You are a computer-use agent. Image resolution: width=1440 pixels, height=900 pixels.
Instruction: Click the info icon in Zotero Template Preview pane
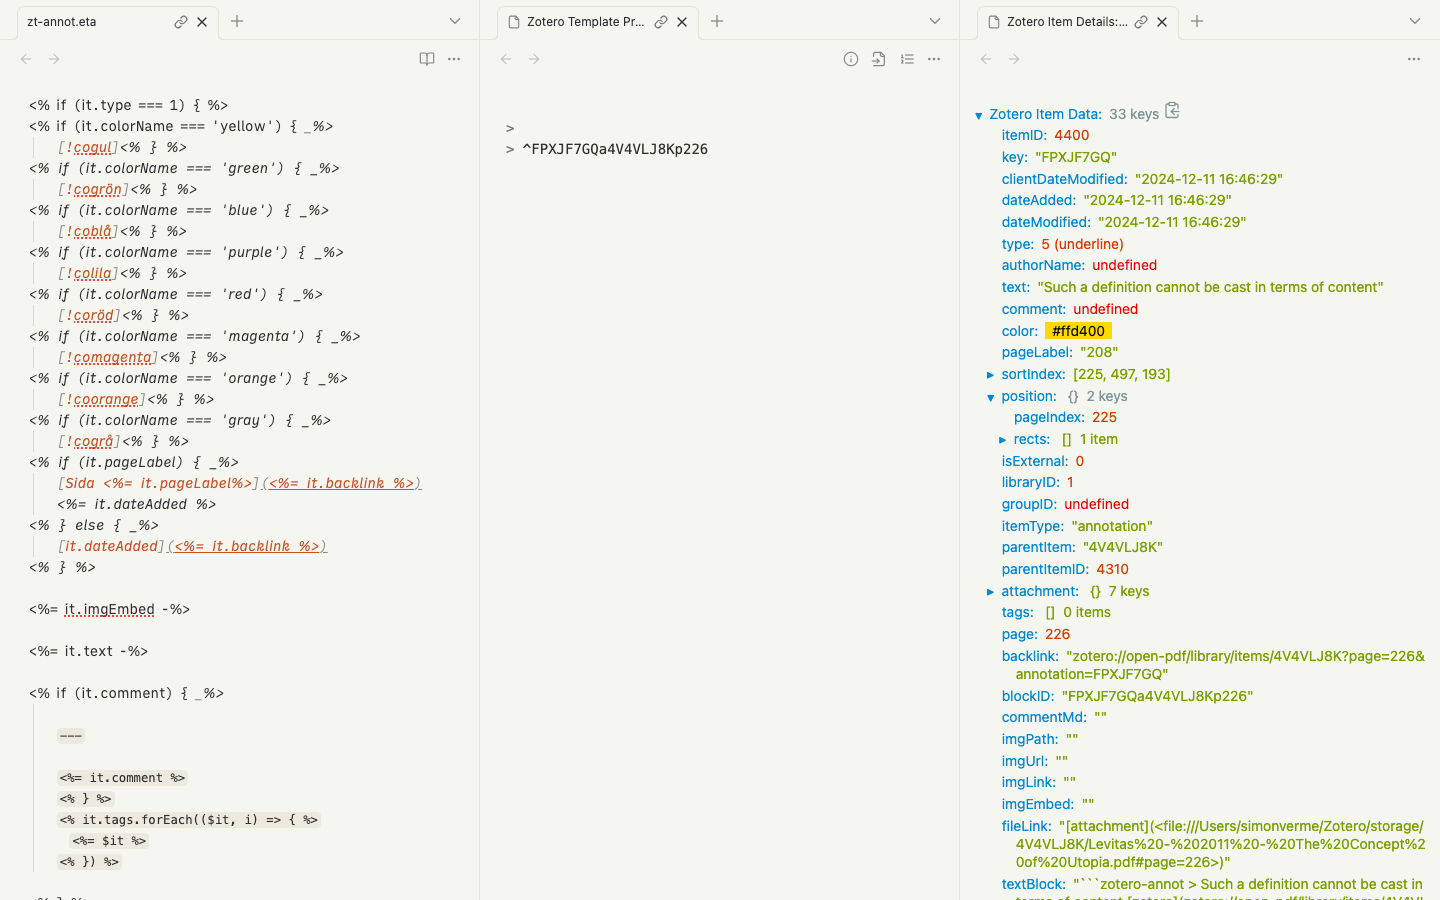click(x=851, y=59)
